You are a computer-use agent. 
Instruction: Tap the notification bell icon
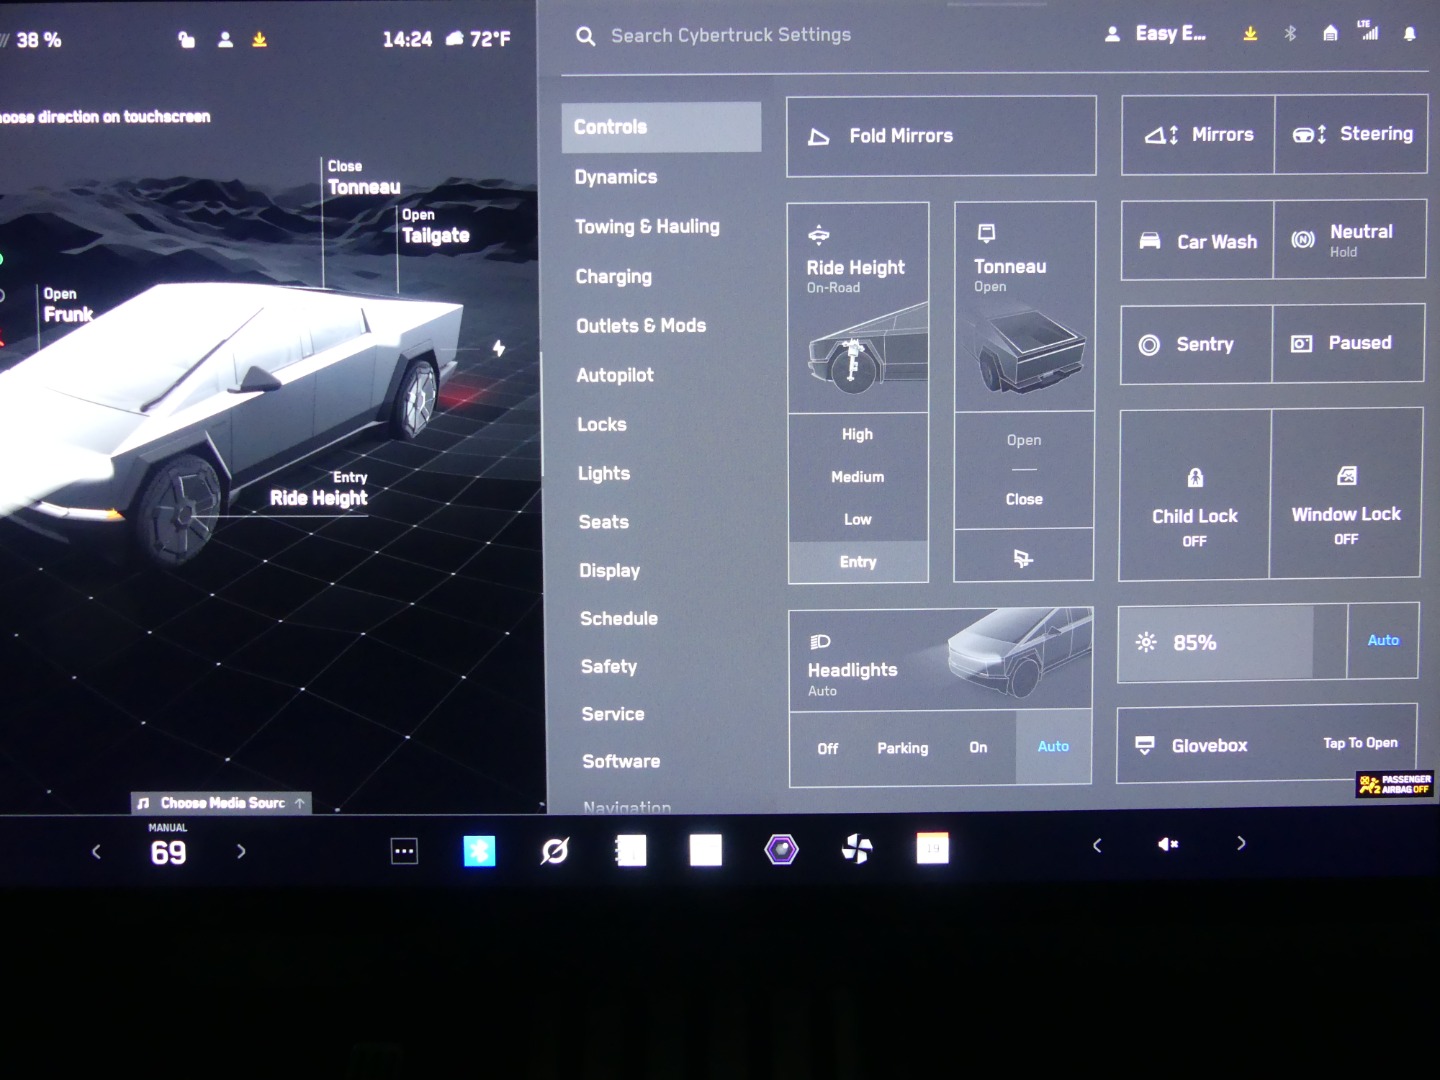pos(1409,34)
